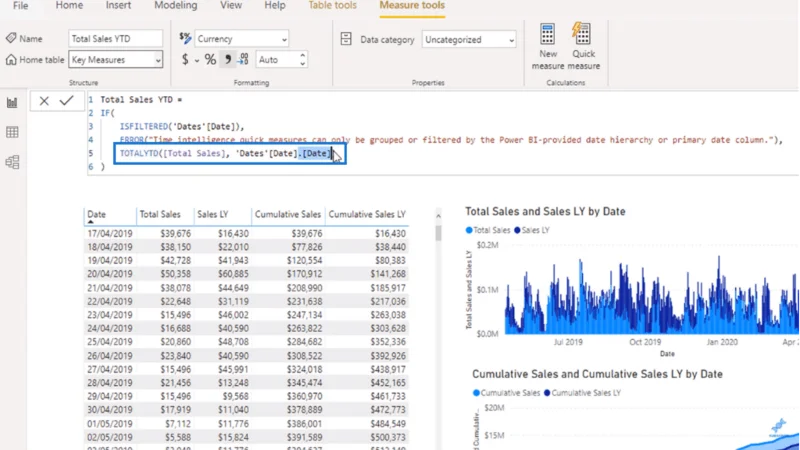Cancel the formula edit with X
Screen dimensions: 800x450
[x=44, y=101]
